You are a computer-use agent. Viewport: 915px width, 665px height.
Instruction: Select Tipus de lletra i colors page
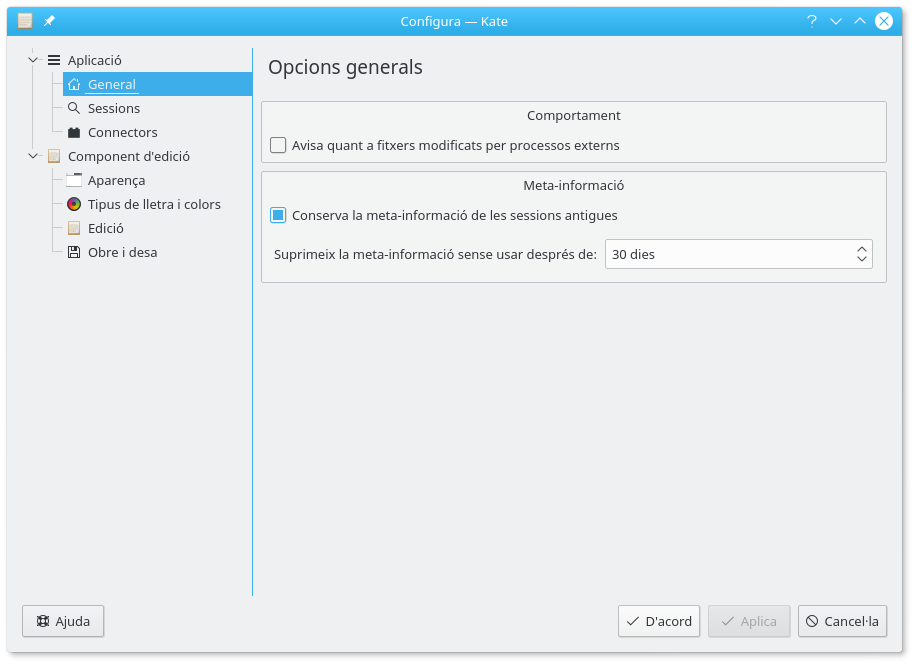(x=154, y=205)
